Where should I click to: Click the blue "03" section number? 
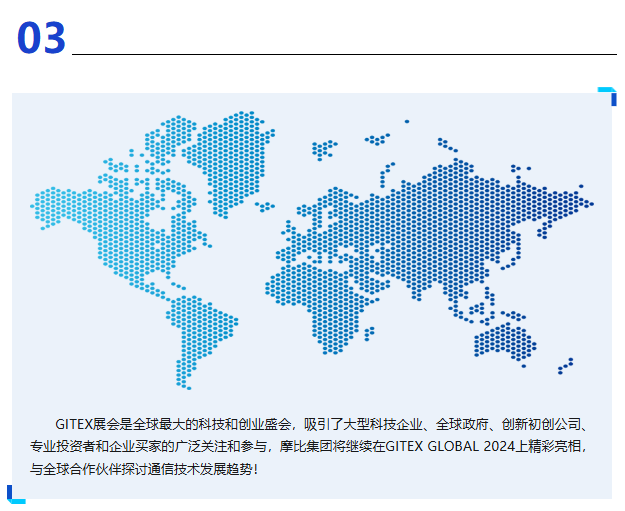pyautogui.click(x=41, y=37)
